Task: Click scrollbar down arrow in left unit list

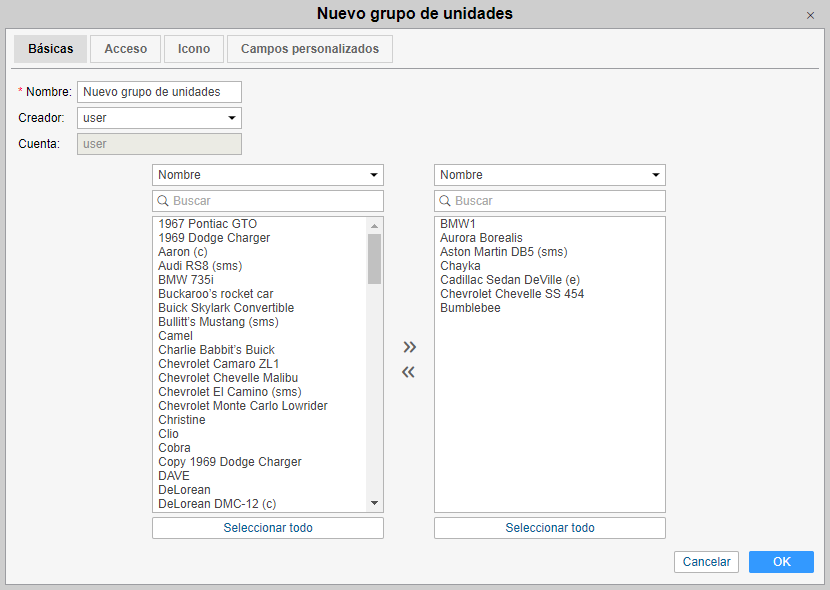Action: [x=375, y=504]
